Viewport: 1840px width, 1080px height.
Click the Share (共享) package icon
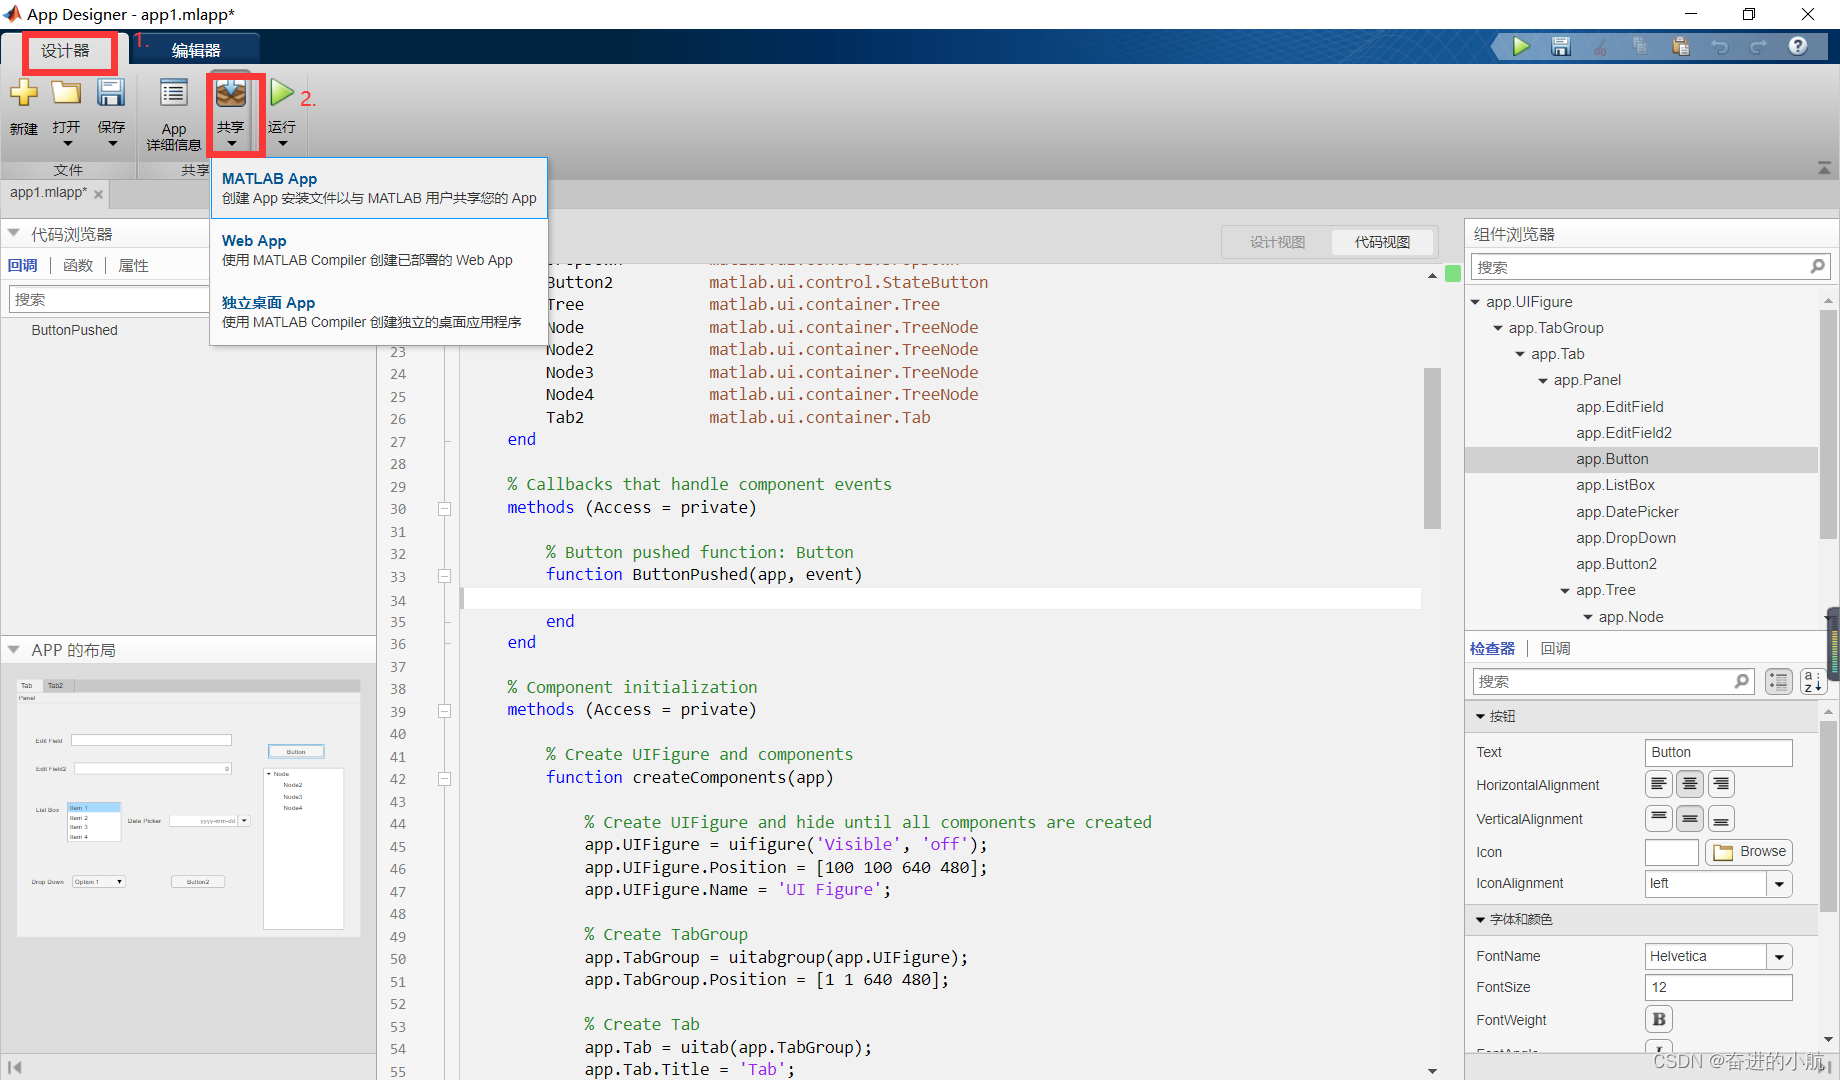[231, 94]
